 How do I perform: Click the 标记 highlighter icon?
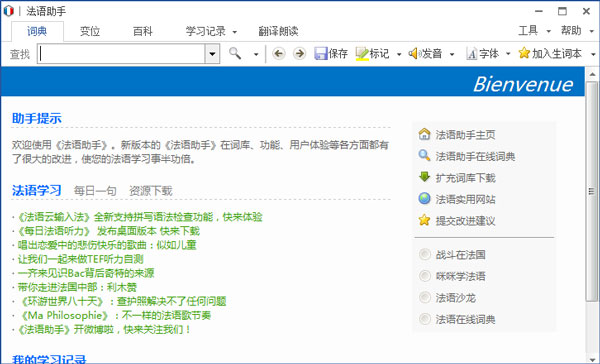tap(362, 54)
